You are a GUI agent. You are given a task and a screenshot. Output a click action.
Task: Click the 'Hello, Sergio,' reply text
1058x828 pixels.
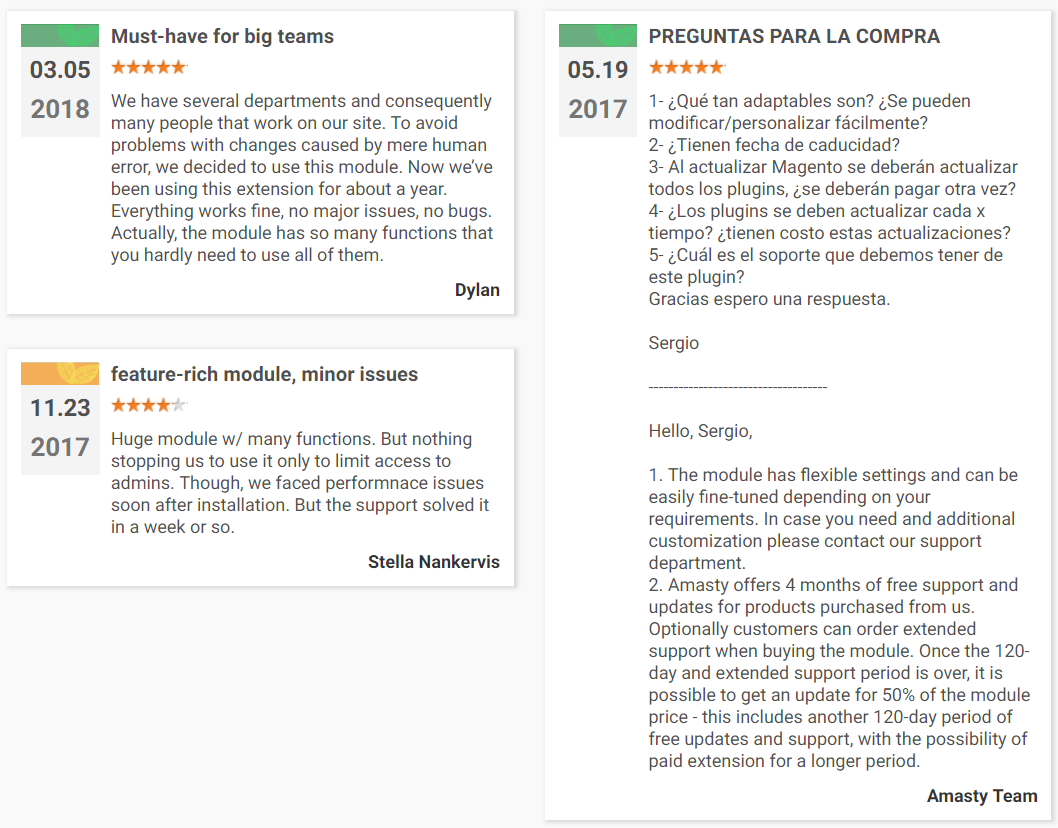[x=700, y=431]
